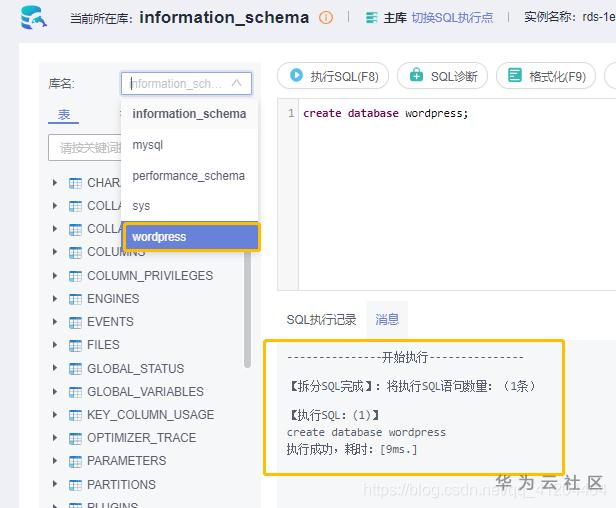Click the SQL诊断 button

pos(443,75)
